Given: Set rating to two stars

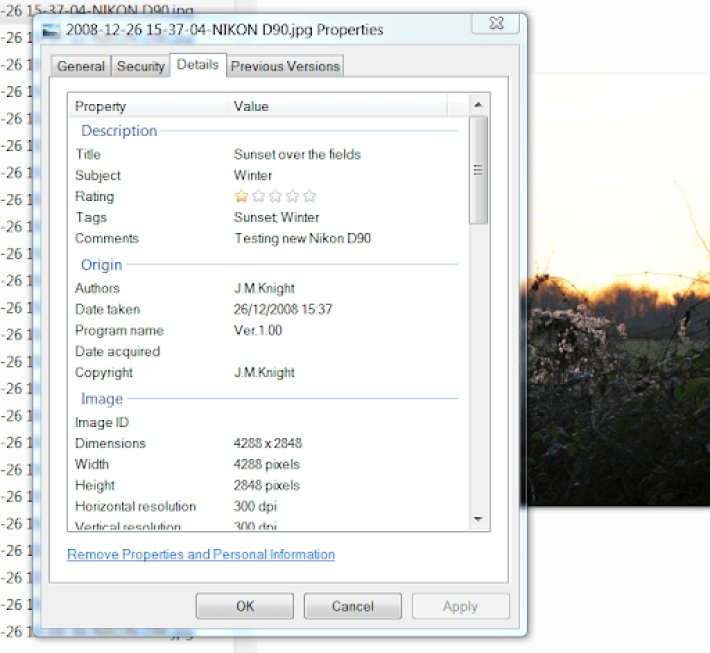Looking at the screenshot, I should pyautogui.click(x=259, y=196).
